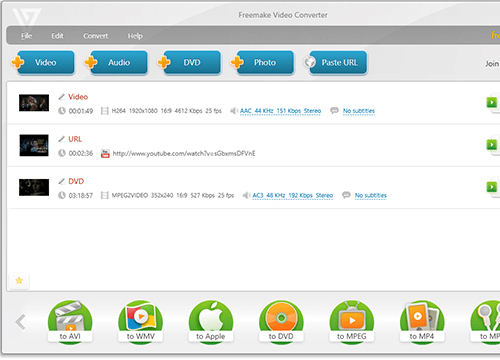Click No subtitles link in Video row
This screenshot has width=500, height=360.
coord(359,111)
